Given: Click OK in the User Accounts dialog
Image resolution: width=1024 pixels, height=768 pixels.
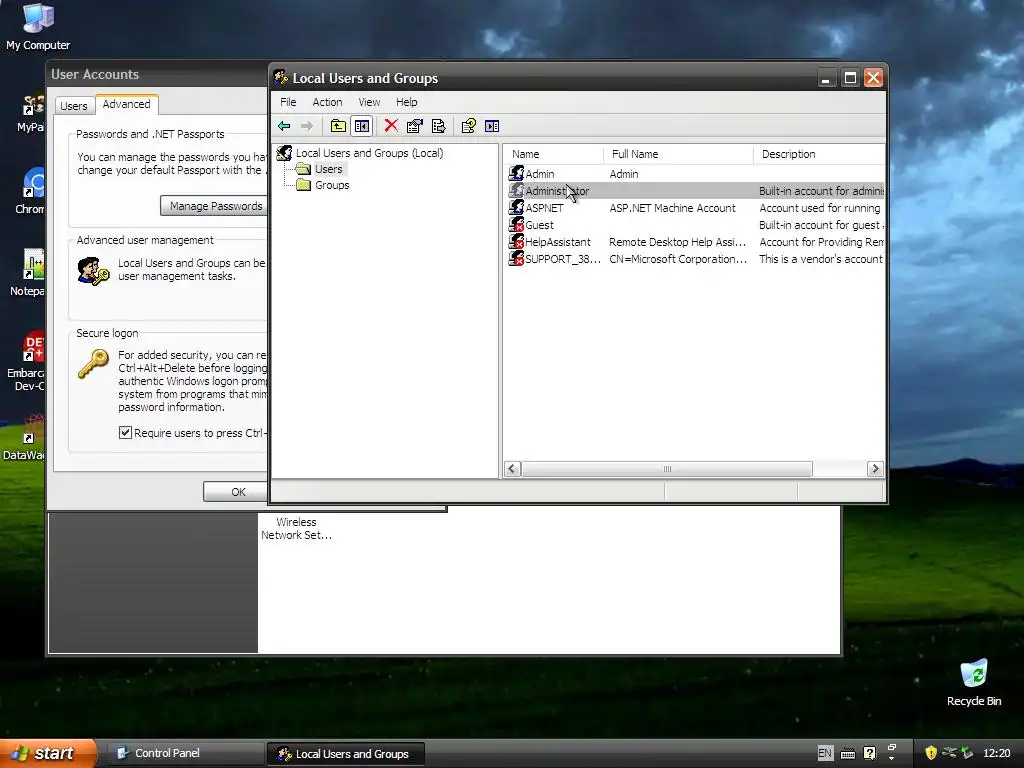Looking at the screenshot, I should (236, 492).
